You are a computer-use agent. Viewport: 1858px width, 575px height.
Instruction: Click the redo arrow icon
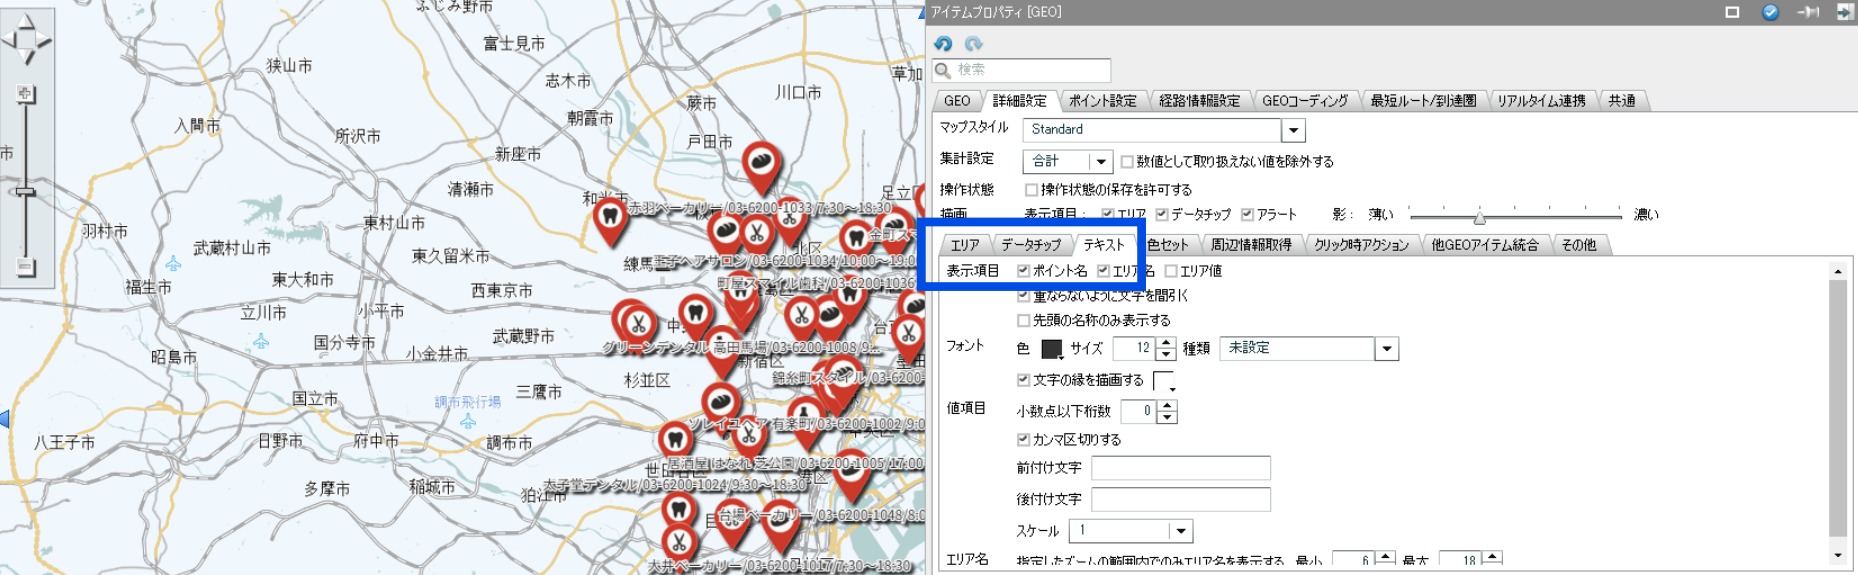973,44
